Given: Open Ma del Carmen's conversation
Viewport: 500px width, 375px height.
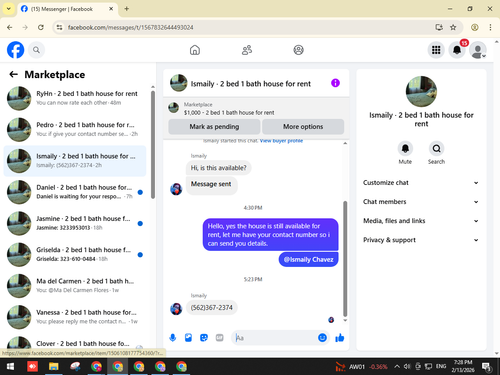Looking at the screenshot, I should coord(75,286).
